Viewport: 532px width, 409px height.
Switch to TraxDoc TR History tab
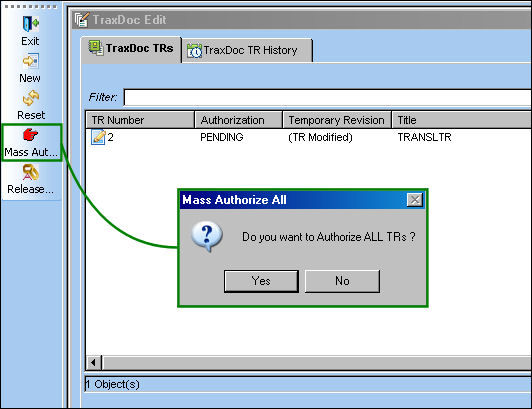(x=247, y=51)
